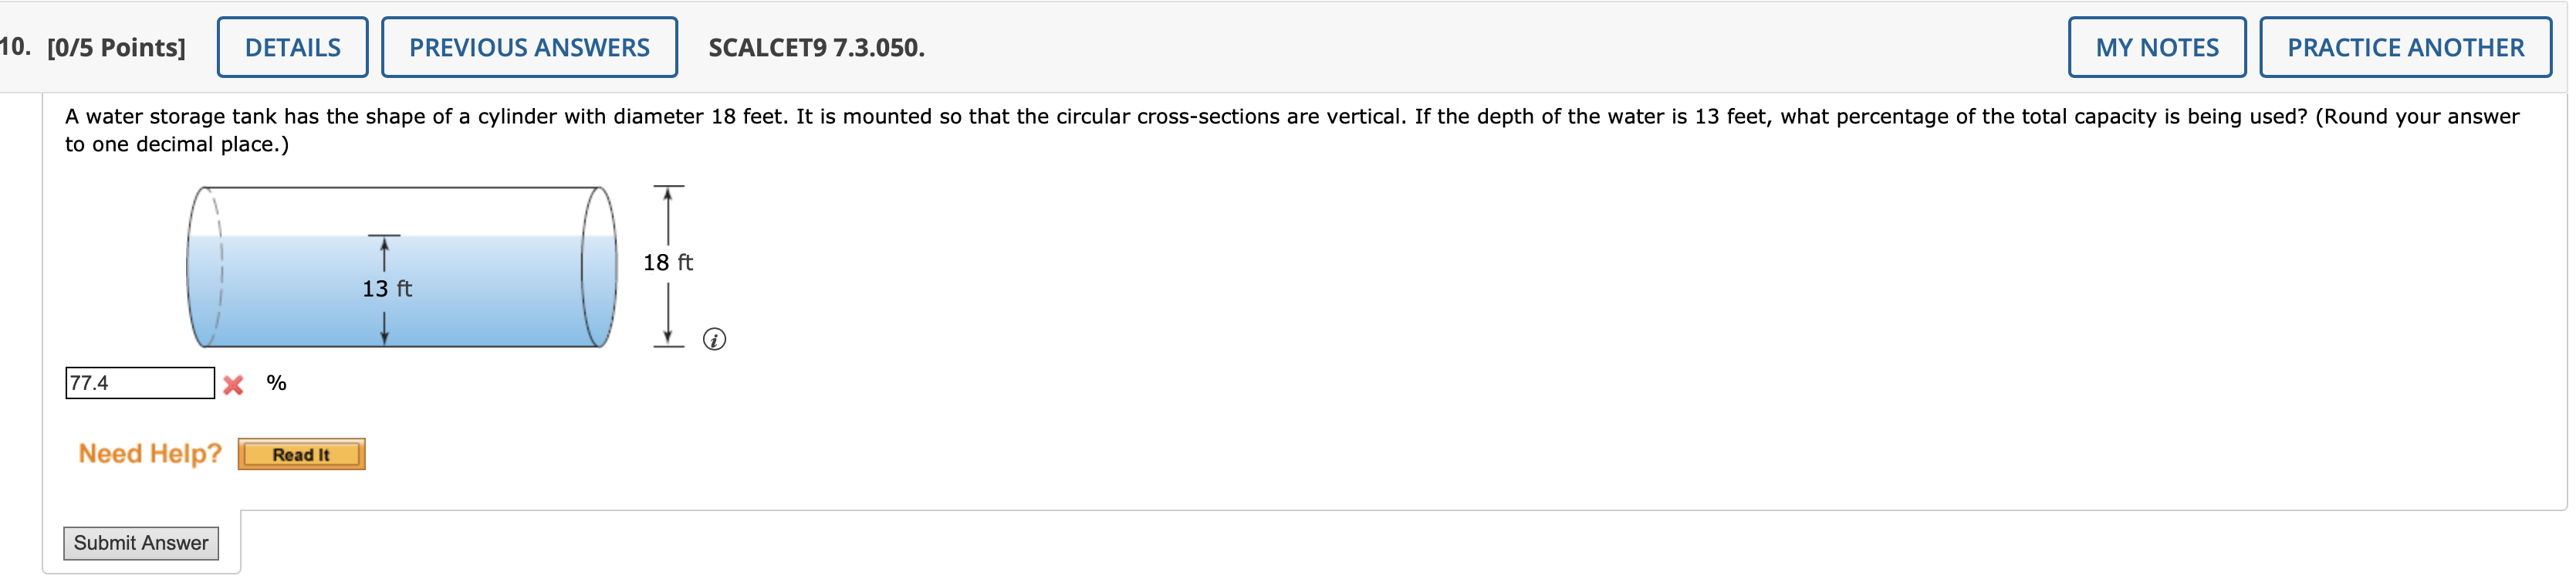Click the red X incorrect mark
Screen dimensions: 2576x576
click(233, 385)
